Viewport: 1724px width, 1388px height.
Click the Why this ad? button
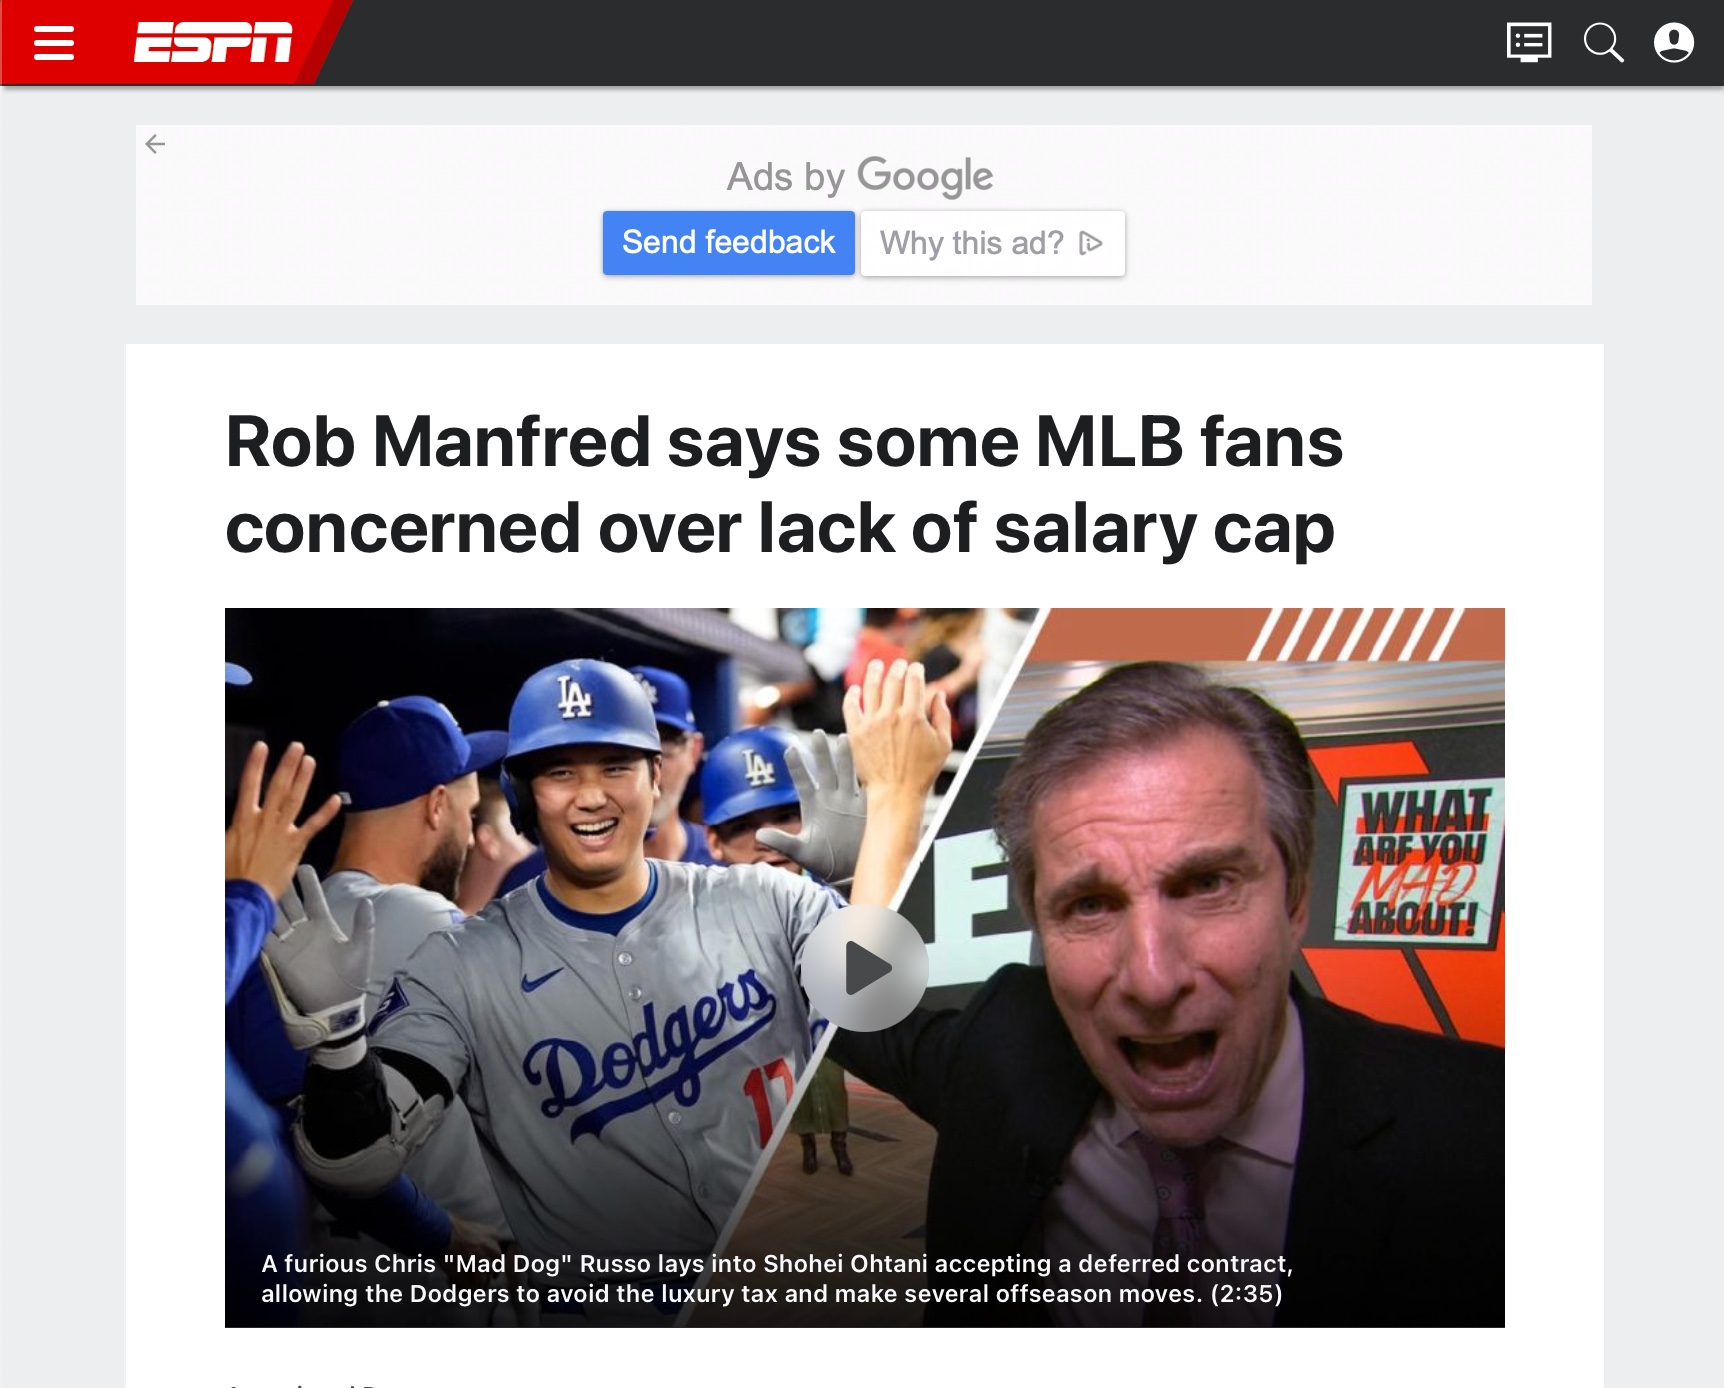coord(993,243)
